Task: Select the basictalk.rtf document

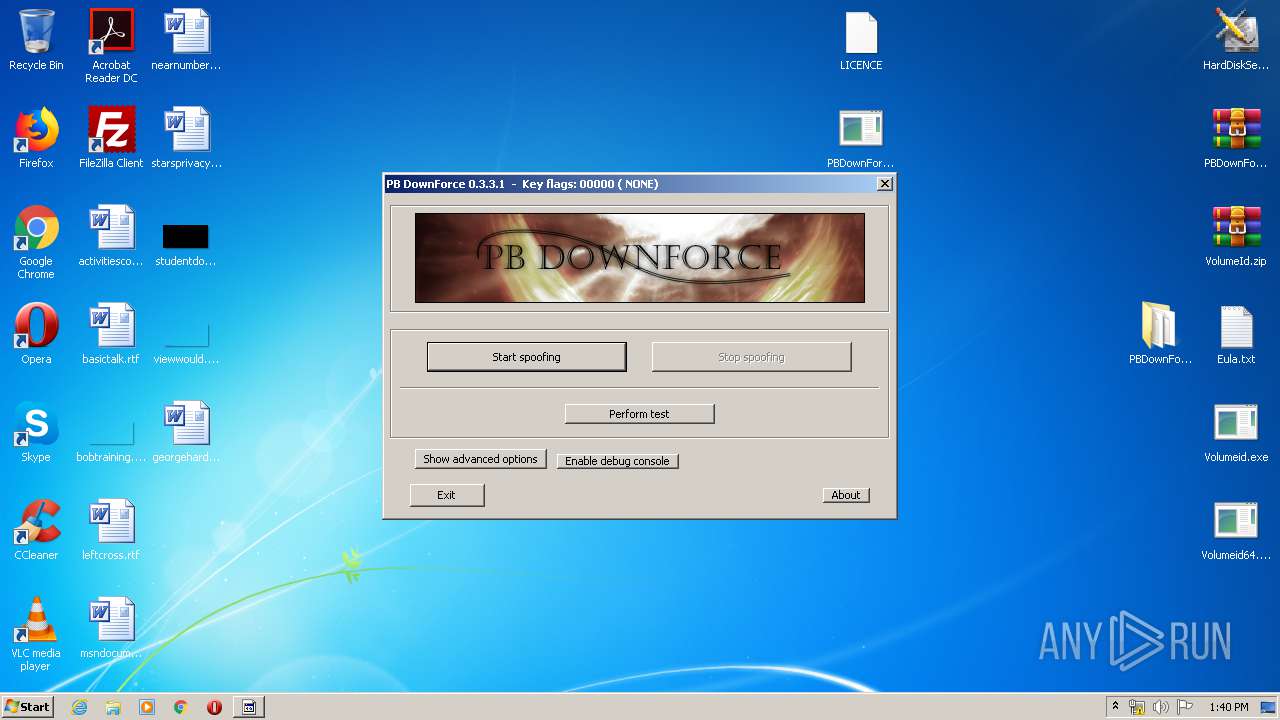Action: [x=111, y=334]
